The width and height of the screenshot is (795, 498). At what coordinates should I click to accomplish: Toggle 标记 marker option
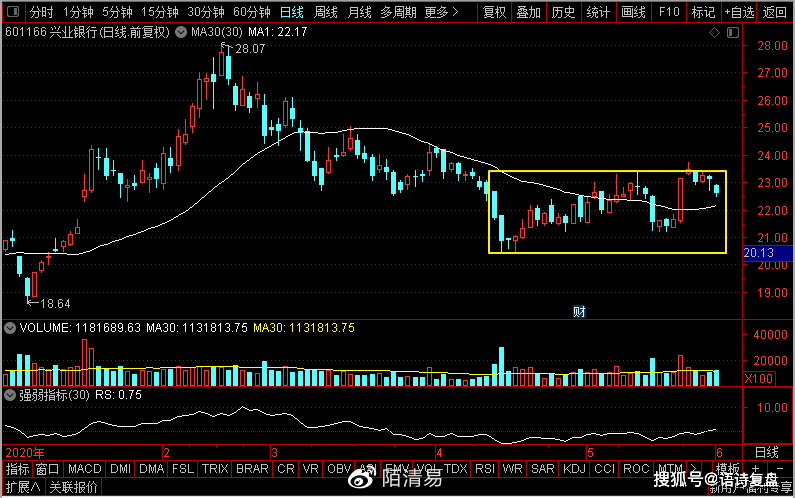point(703,13)
